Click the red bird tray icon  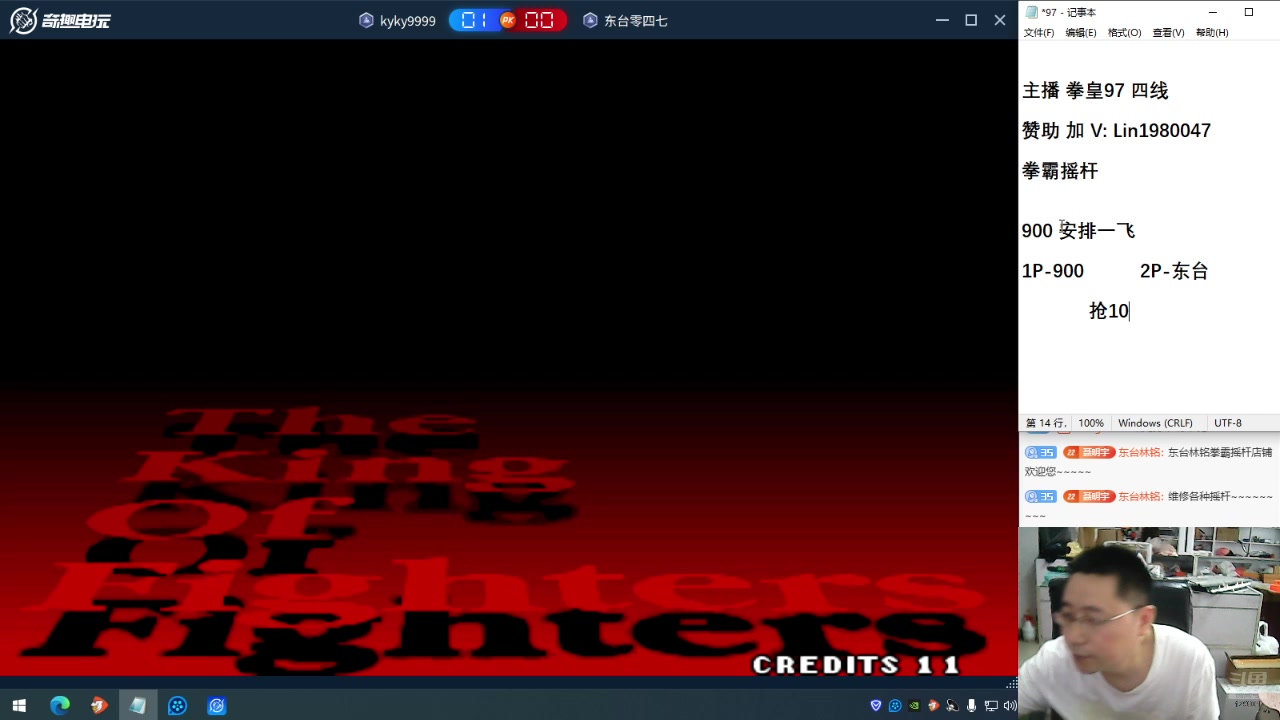click(x=933, y=706)
